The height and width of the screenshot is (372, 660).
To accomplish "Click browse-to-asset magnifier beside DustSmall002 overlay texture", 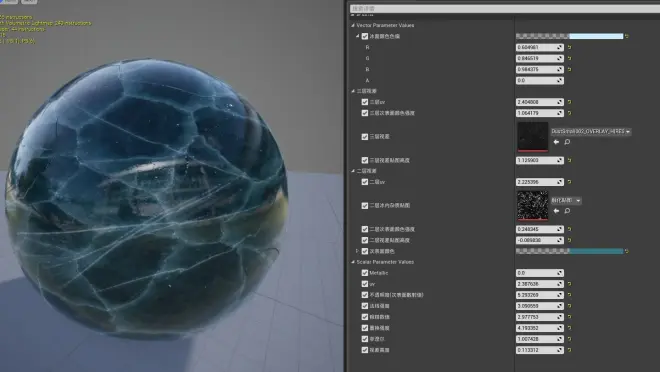I will tap(567, 142).
